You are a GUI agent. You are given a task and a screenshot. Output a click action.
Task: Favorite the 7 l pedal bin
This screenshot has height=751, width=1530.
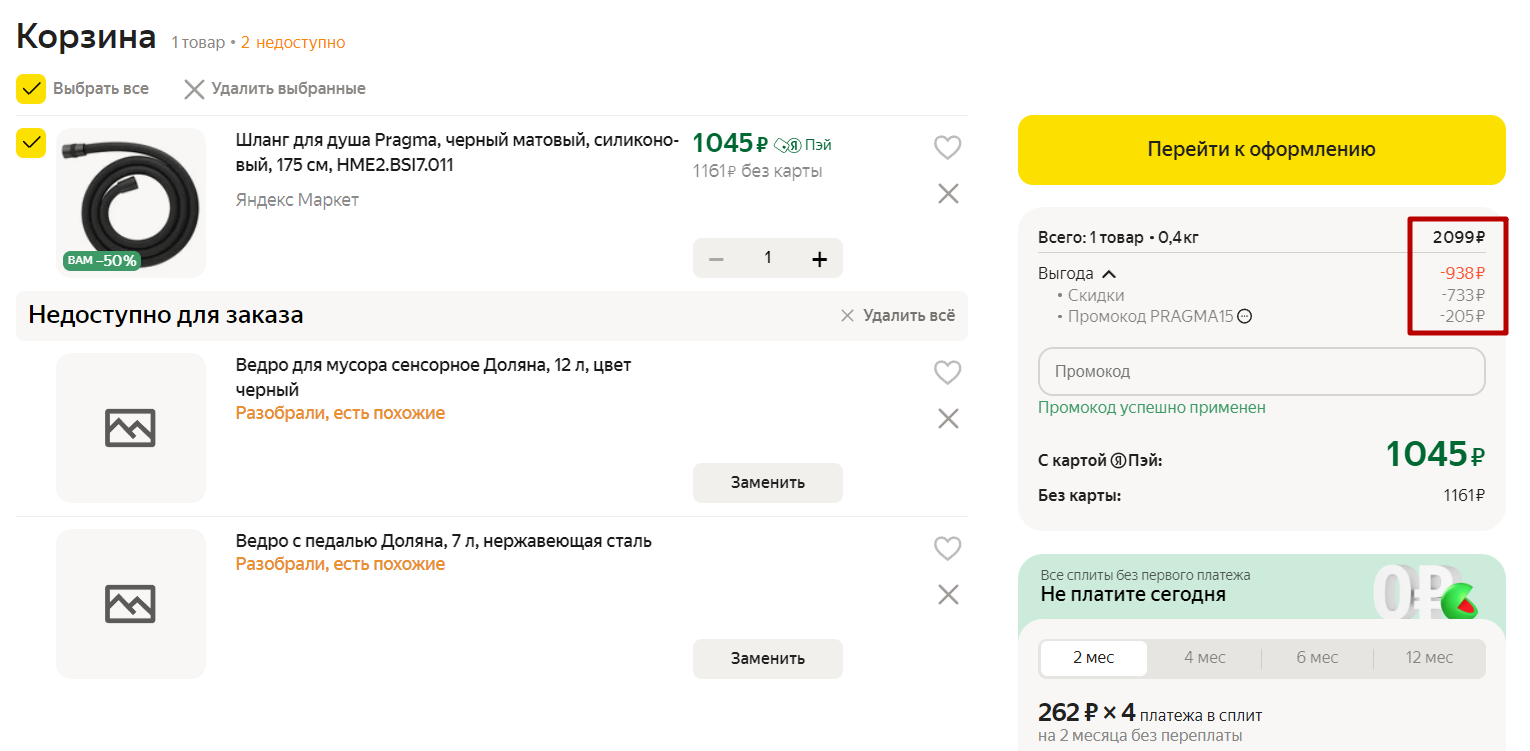click(x=946, y=548)
